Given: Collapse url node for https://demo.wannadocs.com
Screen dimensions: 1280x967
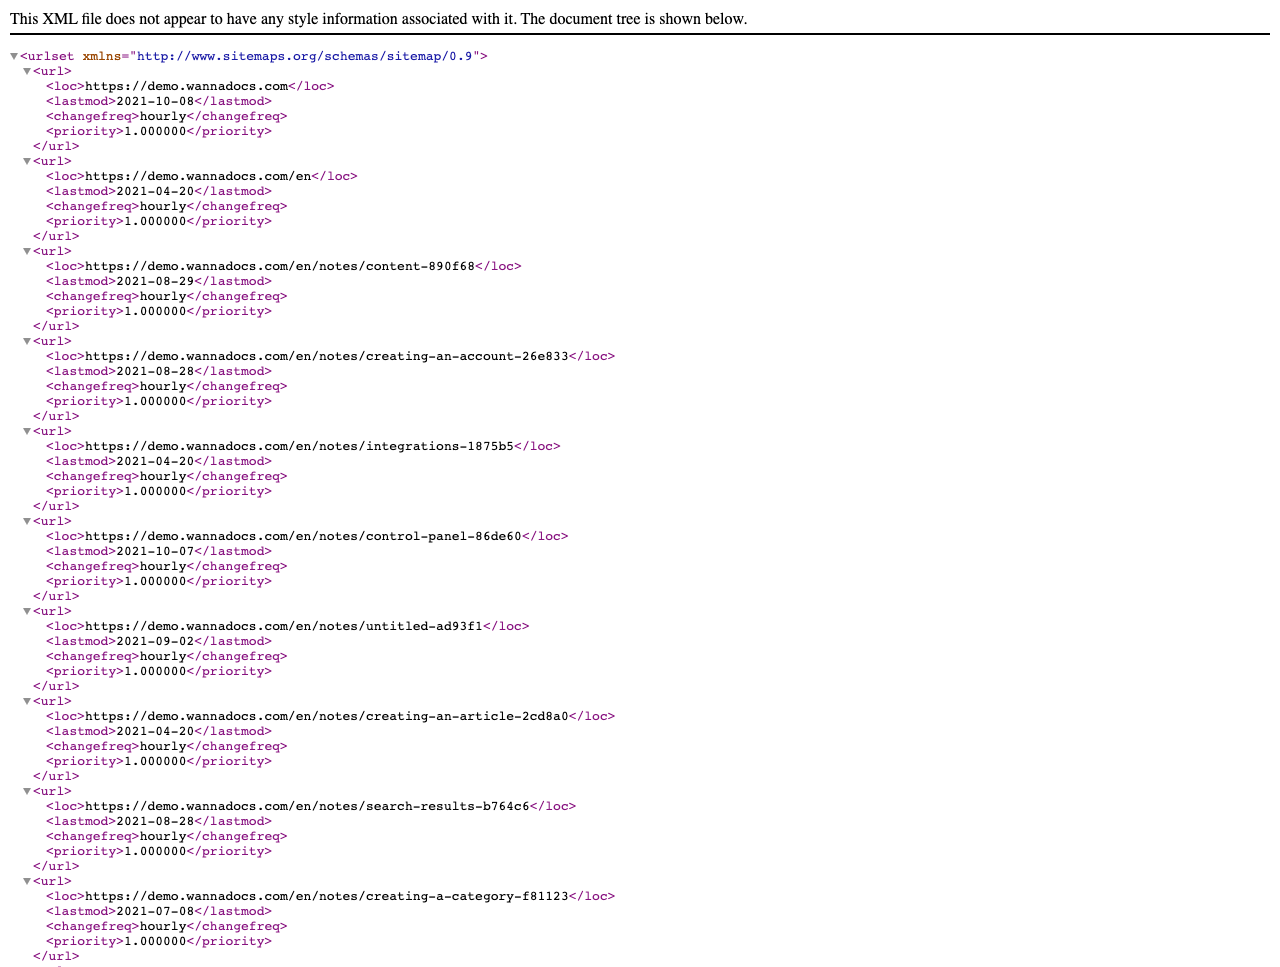Looking at the screenshot, I should tap(27, 72).
